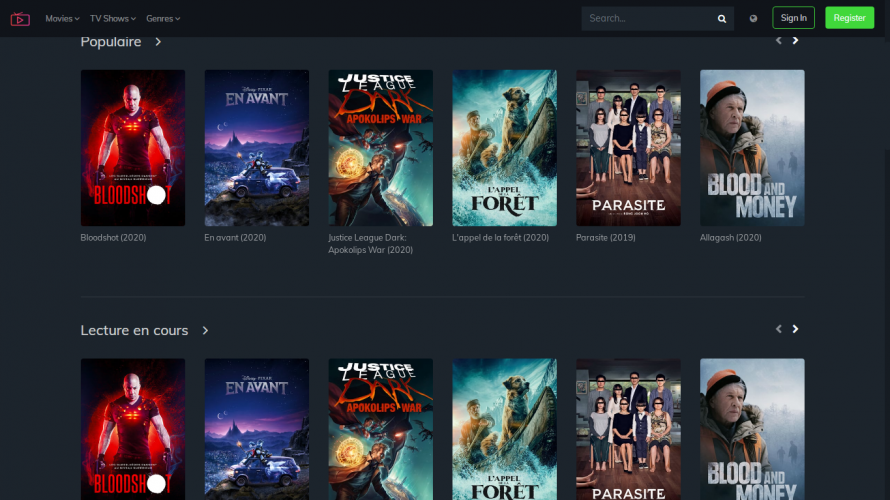Open the language globe icon

pos(753,19)
